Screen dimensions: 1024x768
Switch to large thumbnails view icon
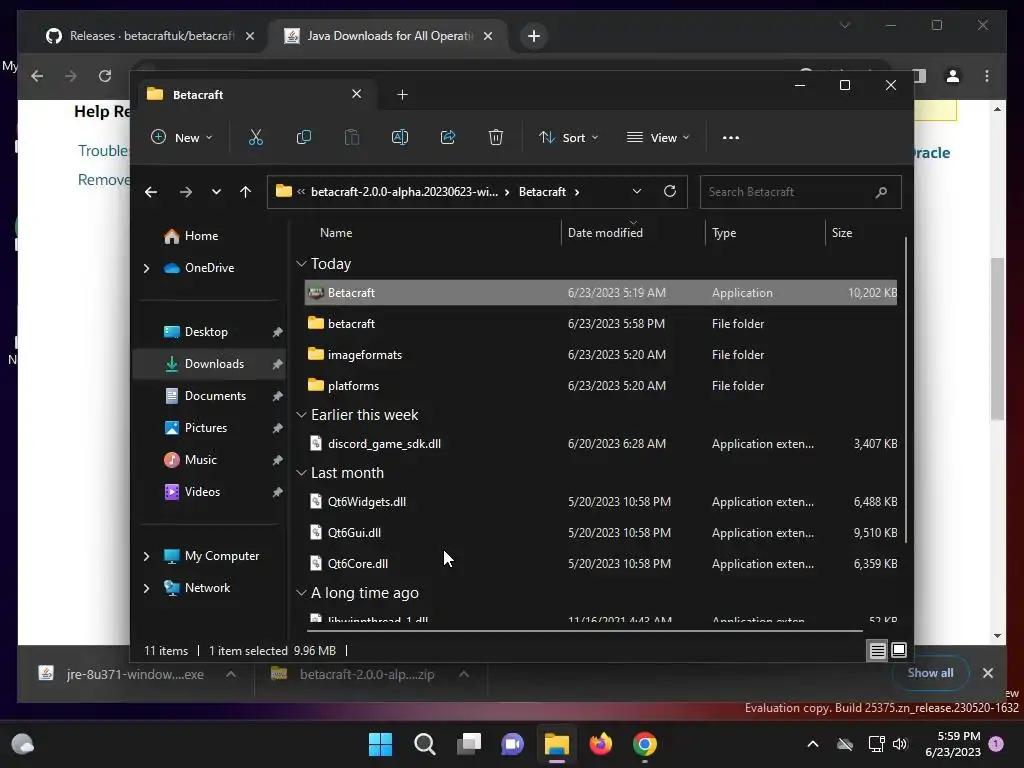(899, 650)
